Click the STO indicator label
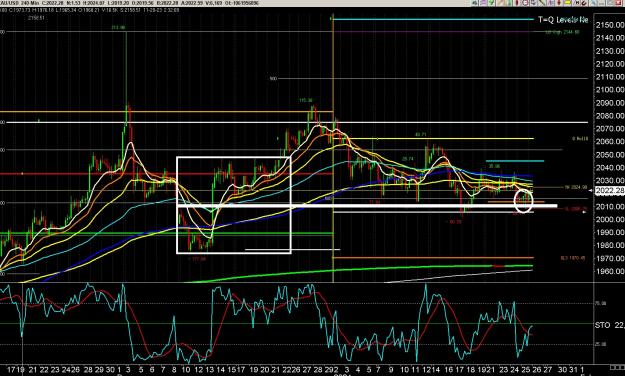This screenshot has width=625, height=376. pyautogui.click(x=603, y=325)
